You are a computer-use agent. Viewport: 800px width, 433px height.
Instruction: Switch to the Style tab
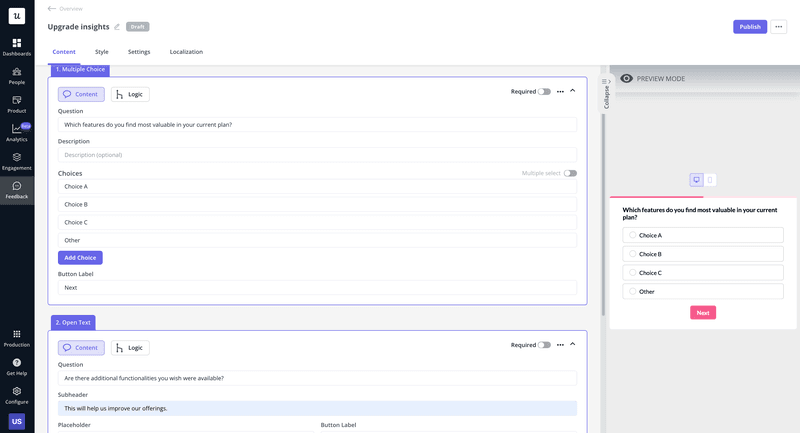[x=102, y=52]
